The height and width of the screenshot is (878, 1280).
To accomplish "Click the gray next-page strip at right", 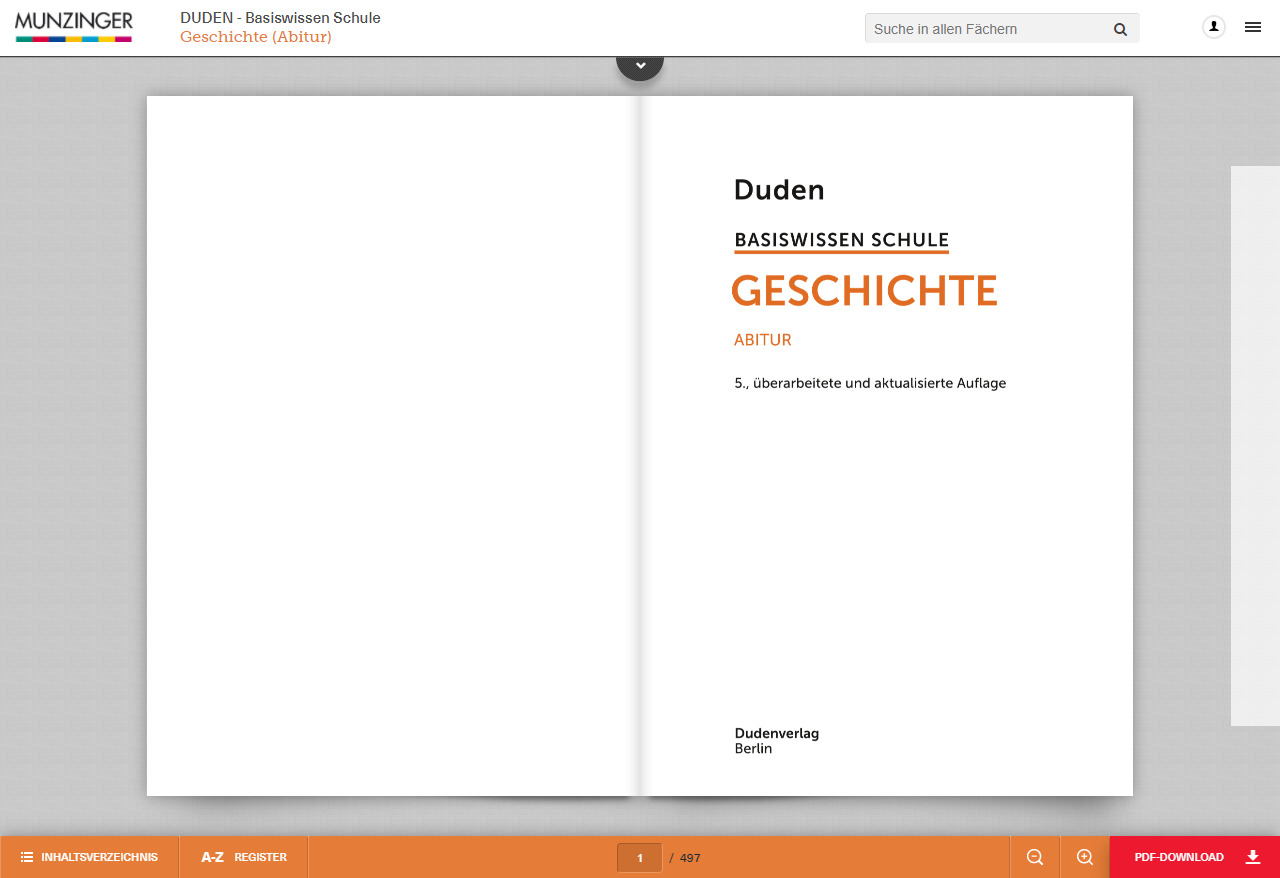I will click(1254, 445).
